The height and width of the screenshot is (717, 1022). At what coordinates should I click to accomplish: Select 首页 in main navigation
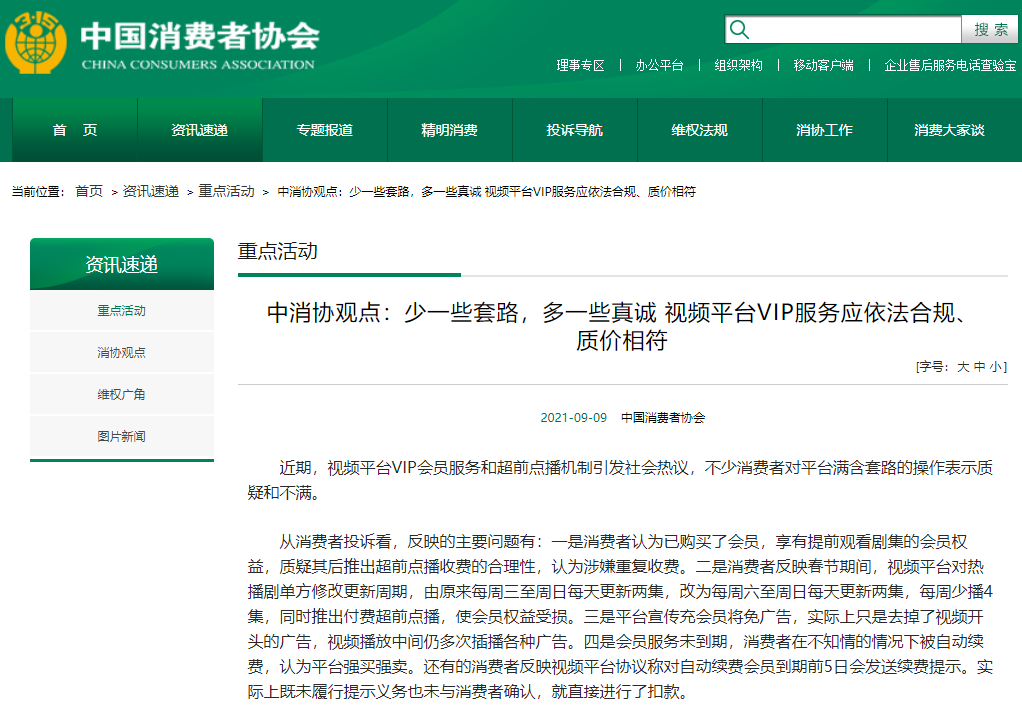[75, 130]
